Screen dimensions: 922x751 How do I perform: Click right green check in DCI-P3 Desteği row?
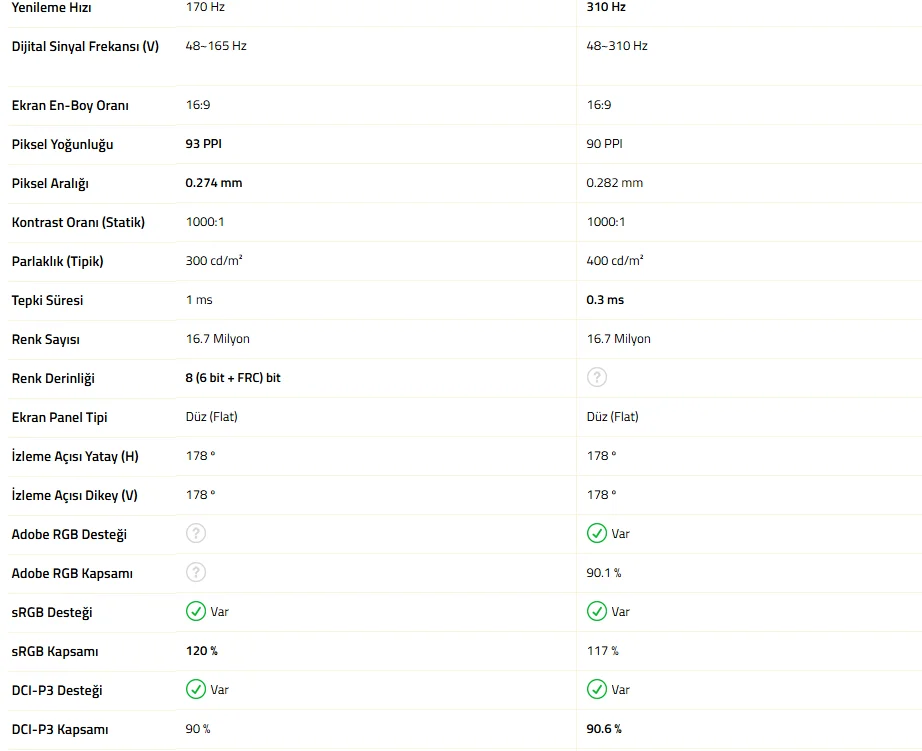[597, 689]
